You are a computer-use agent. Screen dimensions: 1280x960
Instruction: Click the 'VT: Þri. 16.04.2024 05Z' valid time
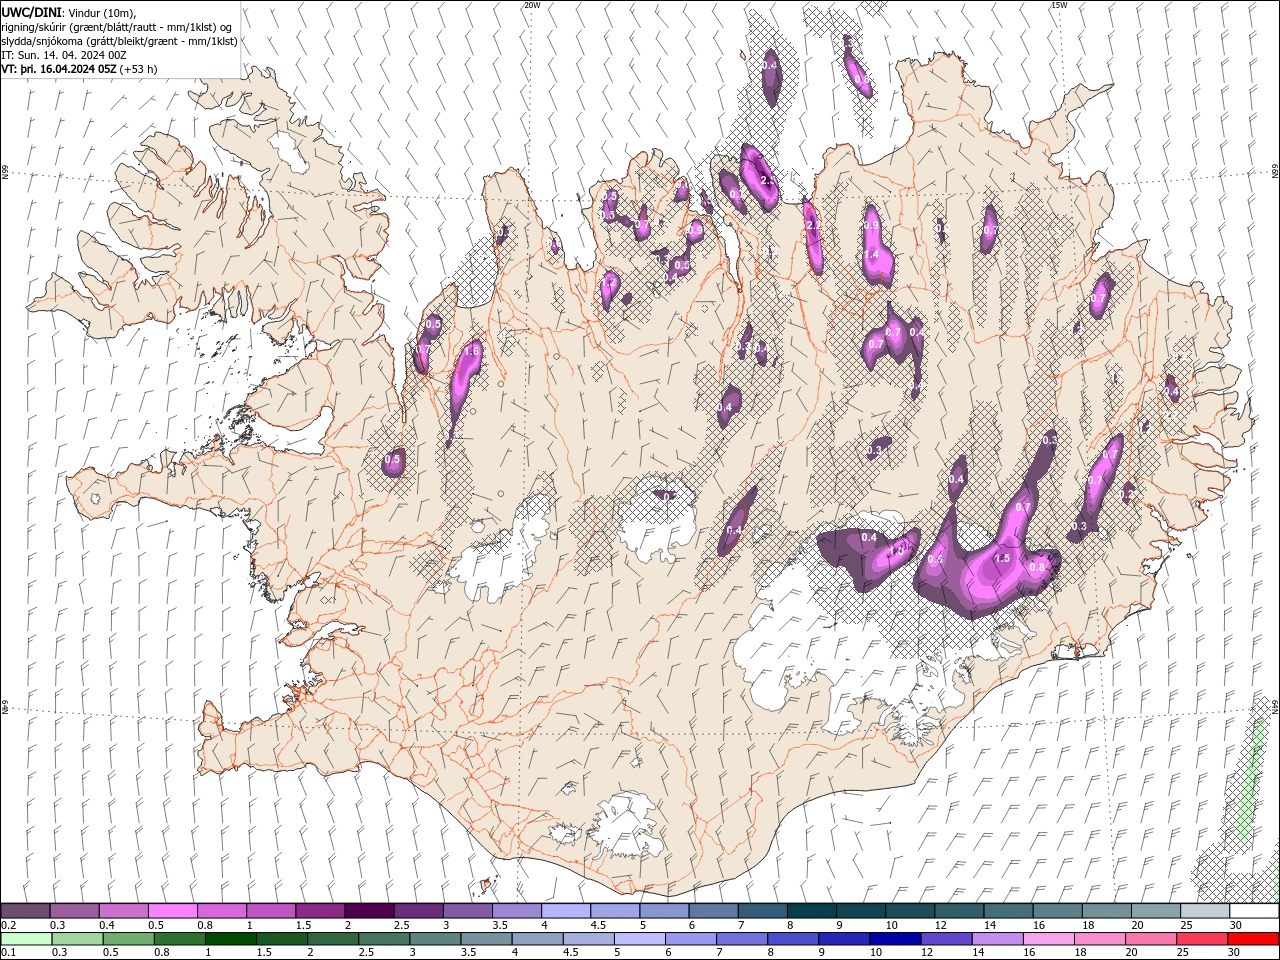59,69
